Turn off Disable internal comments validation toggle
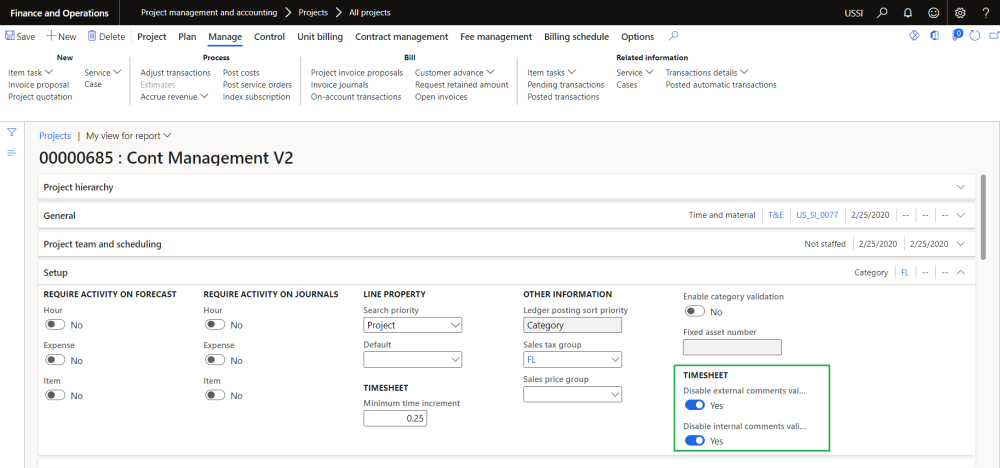The width and height of the screenshot is (1000, 468). coord(694,441)
